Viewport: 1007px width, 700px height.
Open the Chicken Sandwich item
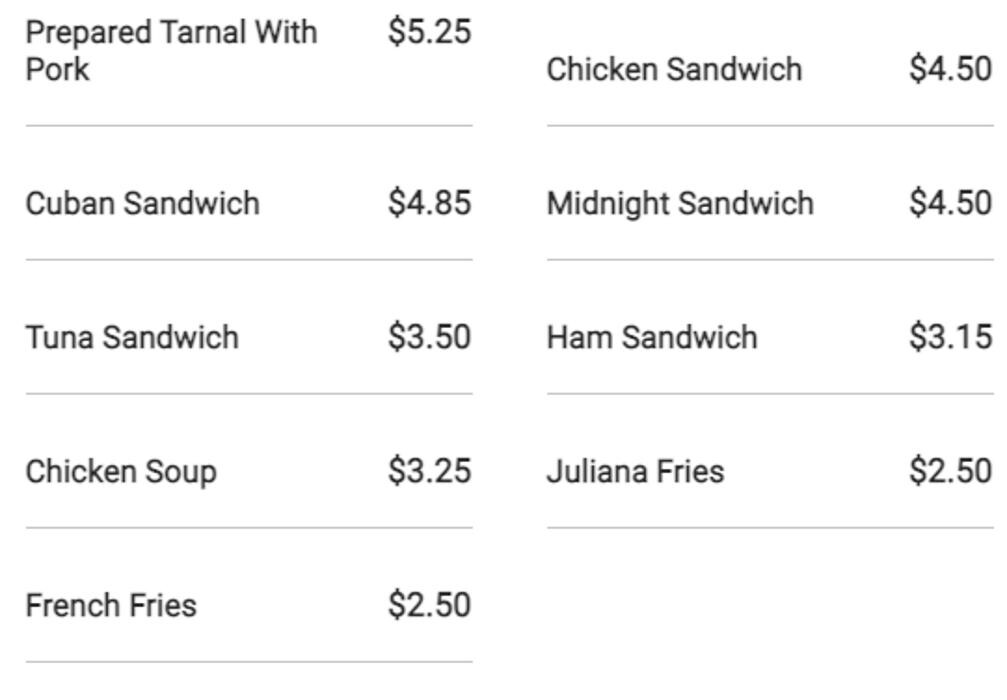click(674, 70)
